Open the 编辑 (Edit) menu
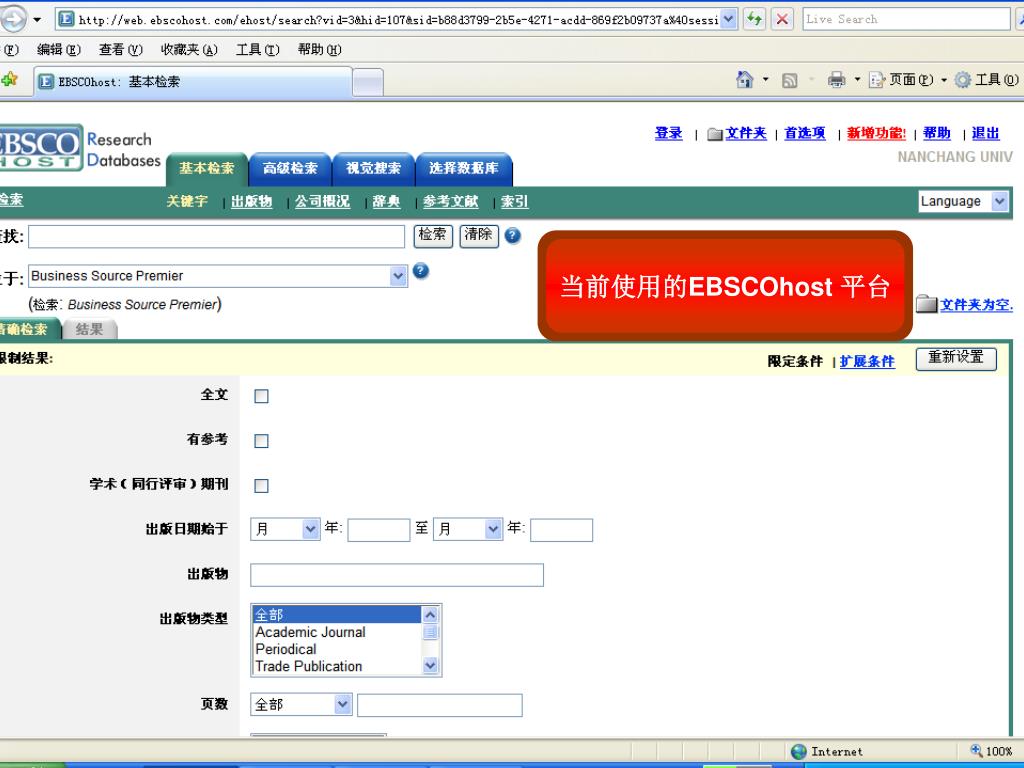 (x=59, y=50)
